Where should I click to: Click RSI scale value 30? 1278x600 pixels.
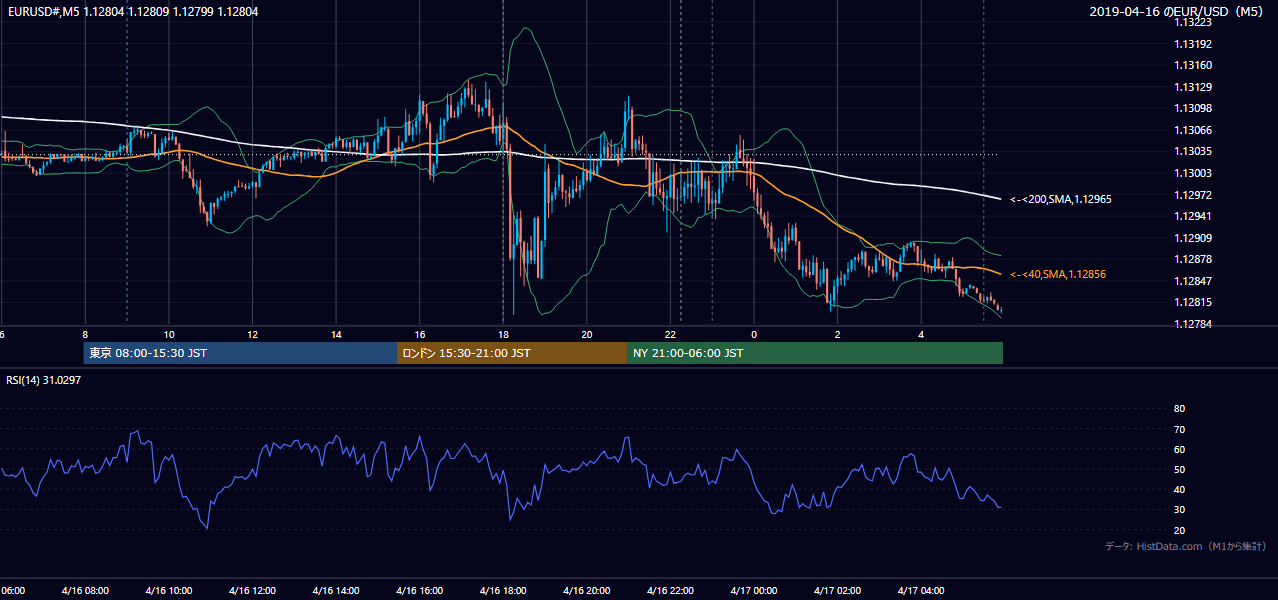[x=1179, y=510]
